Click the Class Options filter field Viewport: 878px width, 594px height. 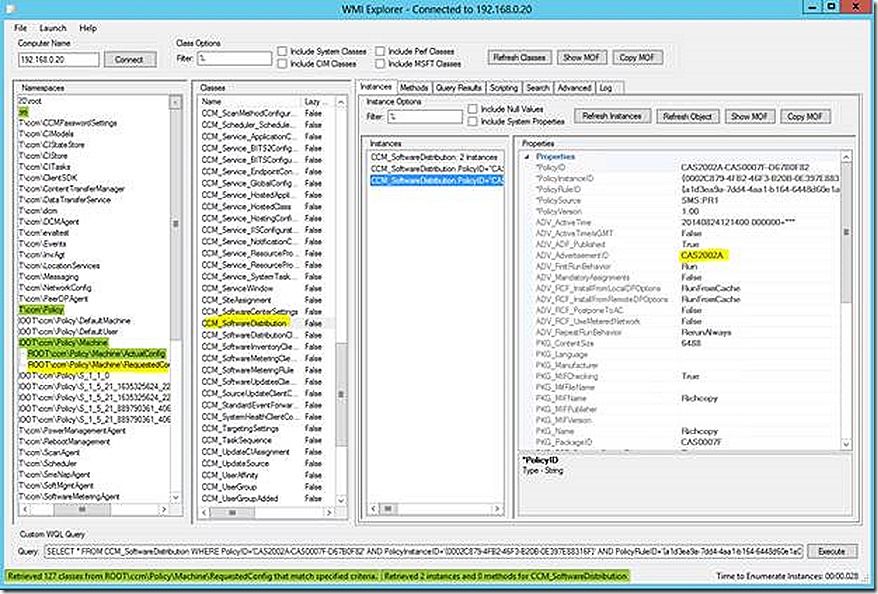point(235,58)
